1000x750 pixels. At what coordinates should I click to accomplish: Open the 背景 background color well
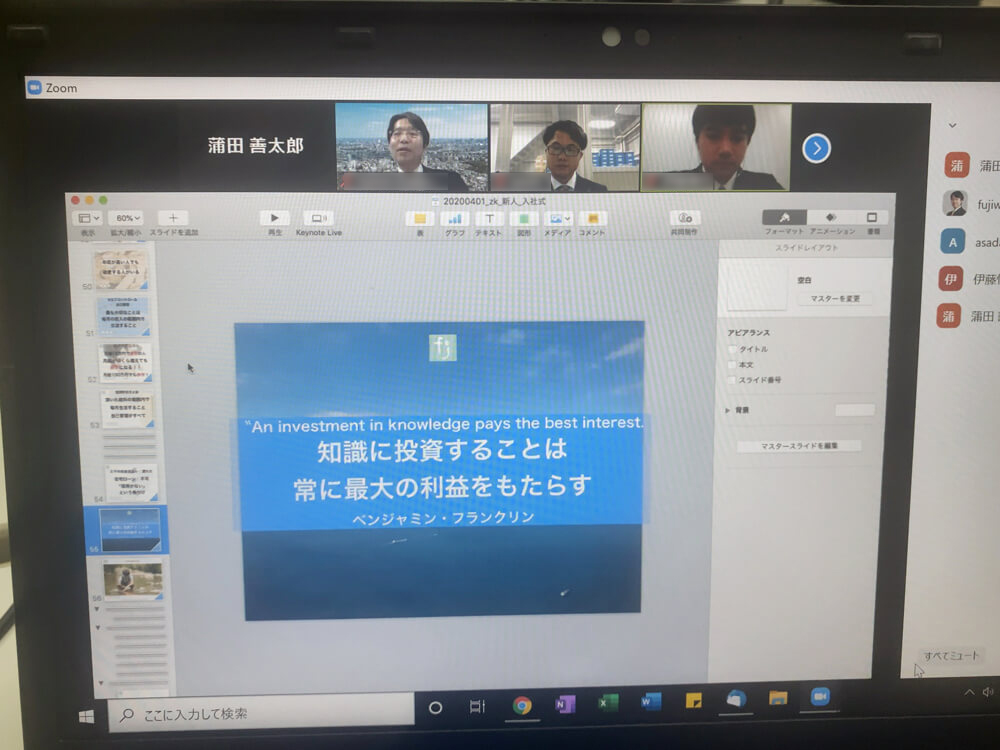pyautogui.click(x=855, y=410)
